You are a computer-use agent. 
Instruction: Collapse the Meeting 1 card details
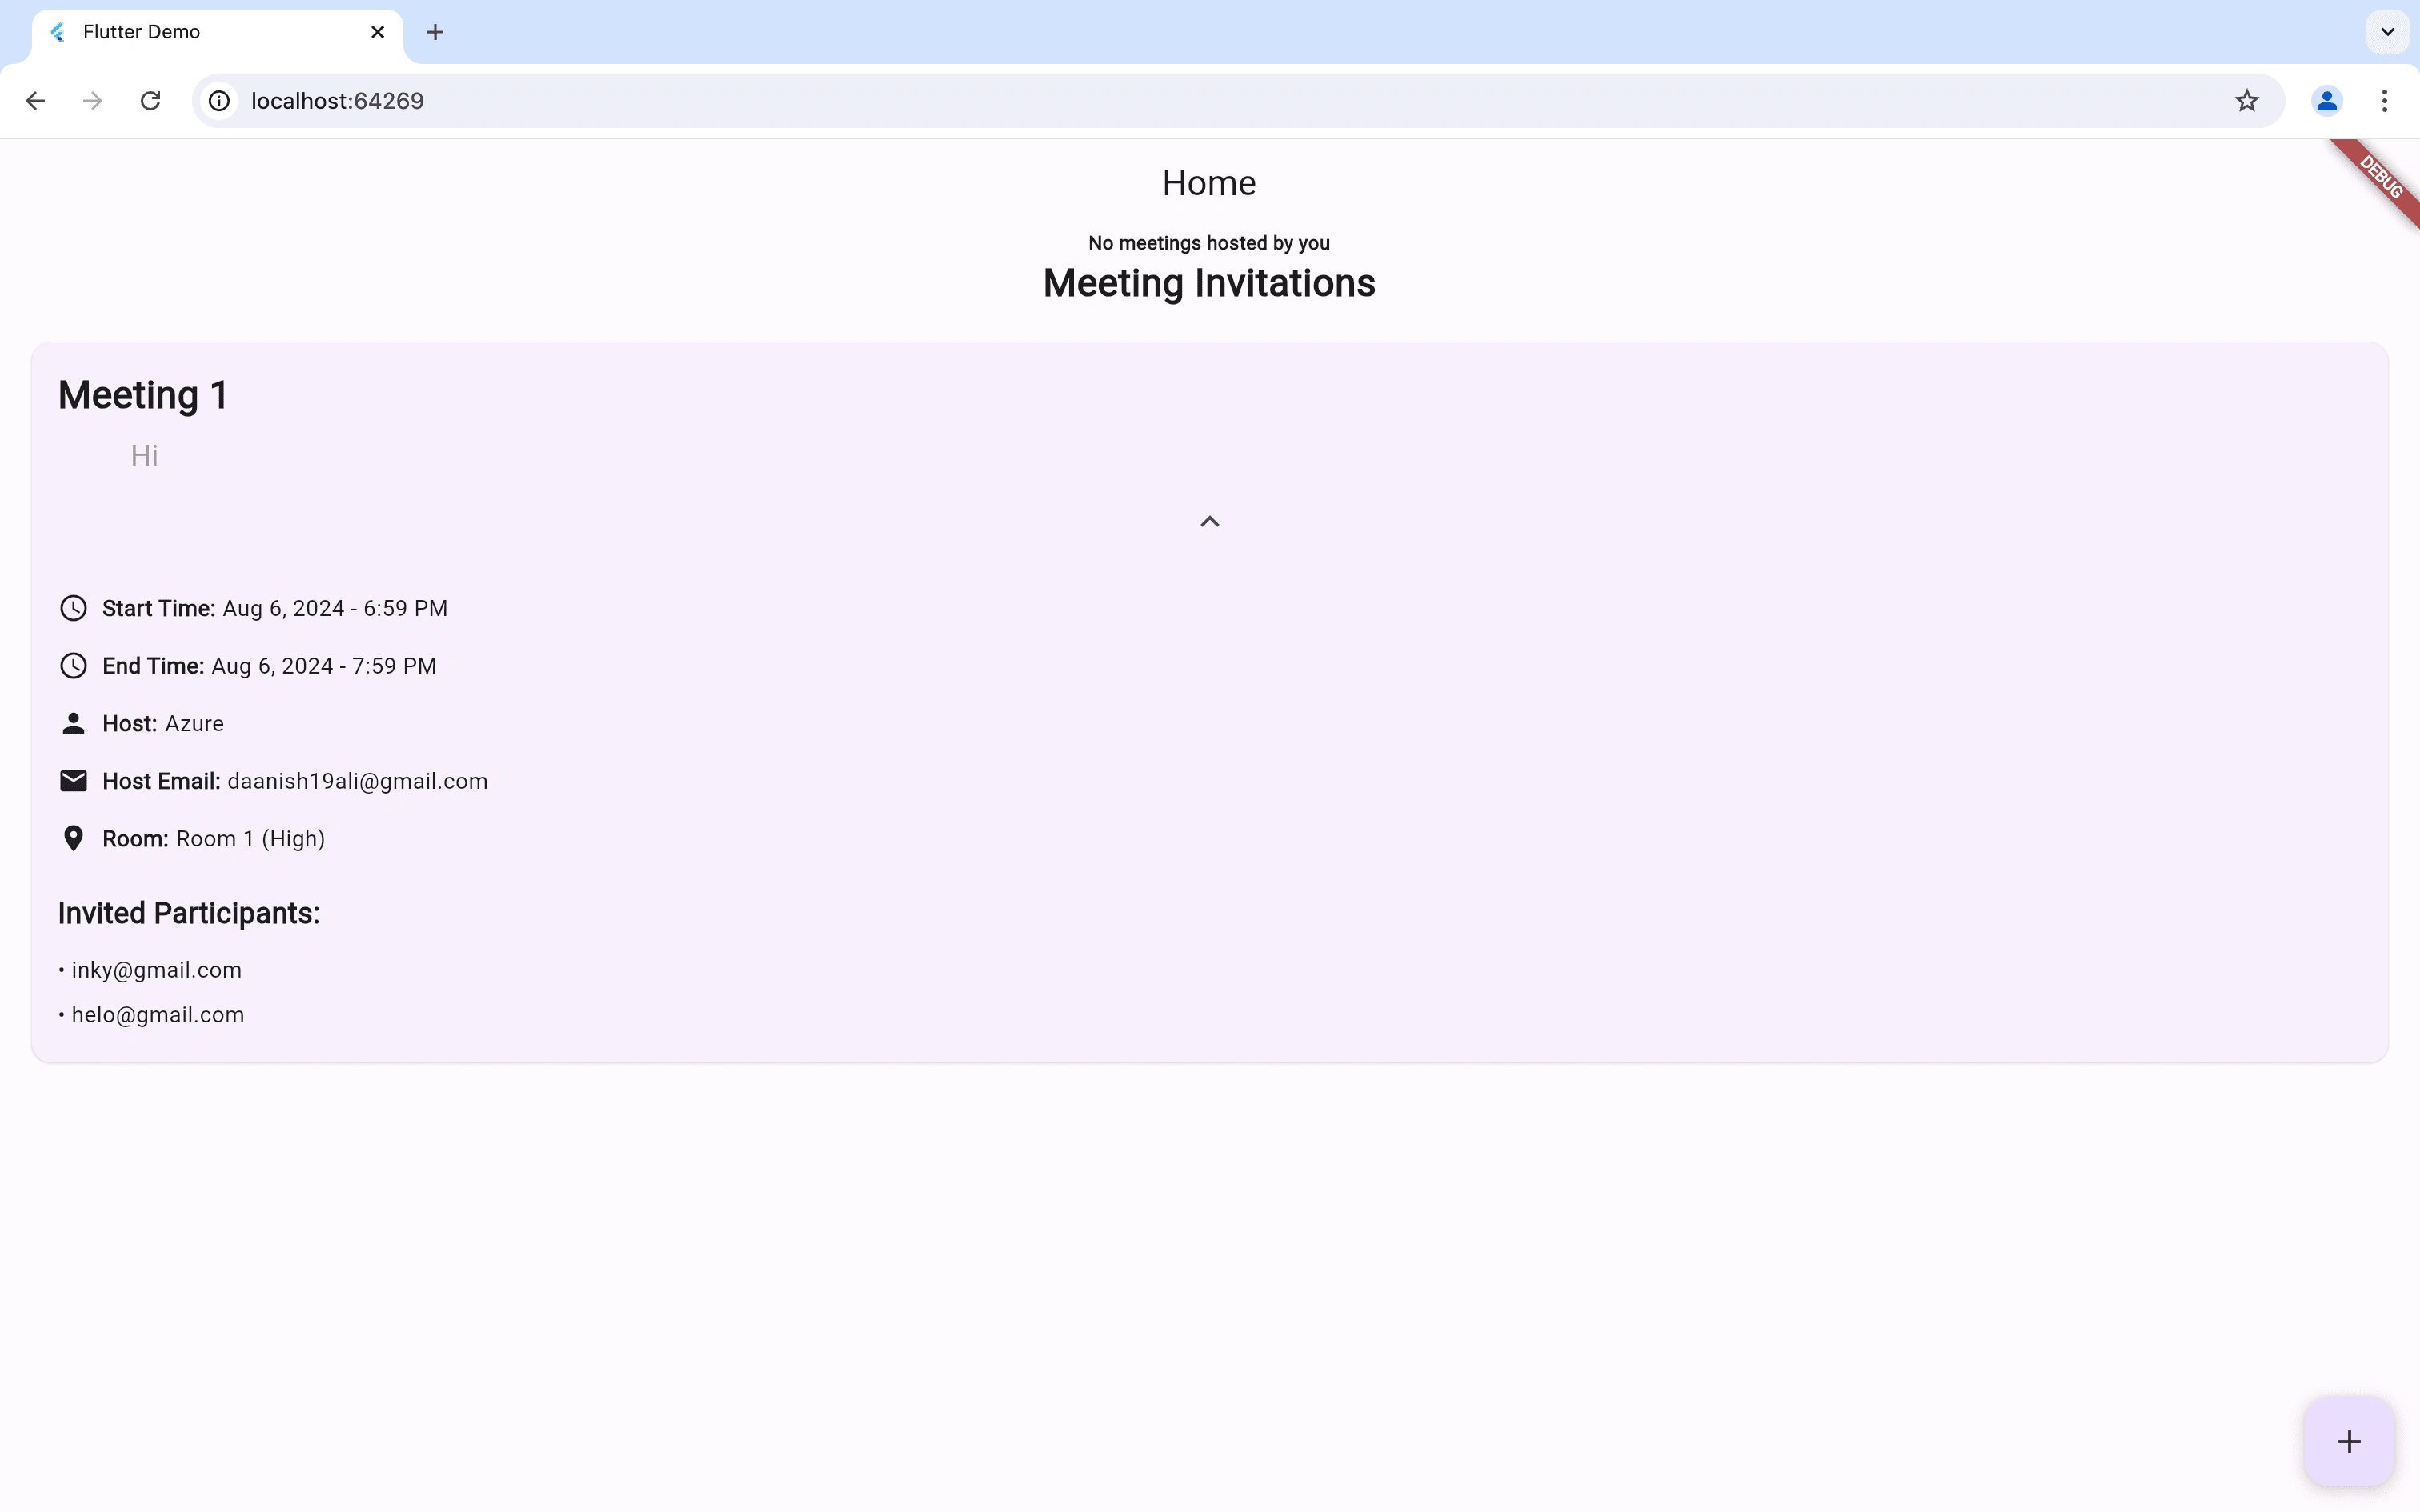(1210, 522)
